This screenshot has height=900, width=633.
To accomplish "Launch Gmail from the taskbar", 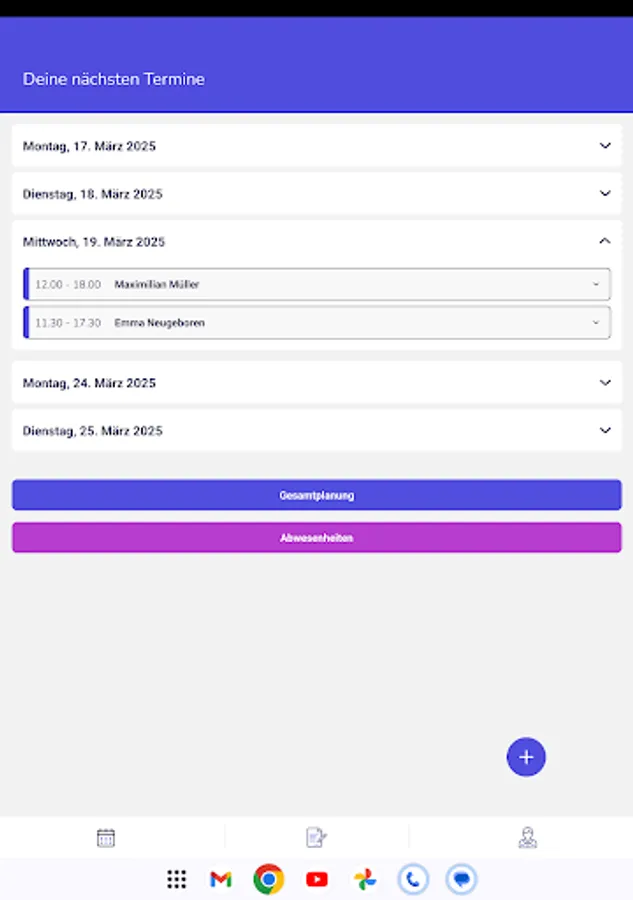I will (x=220, y=880).
